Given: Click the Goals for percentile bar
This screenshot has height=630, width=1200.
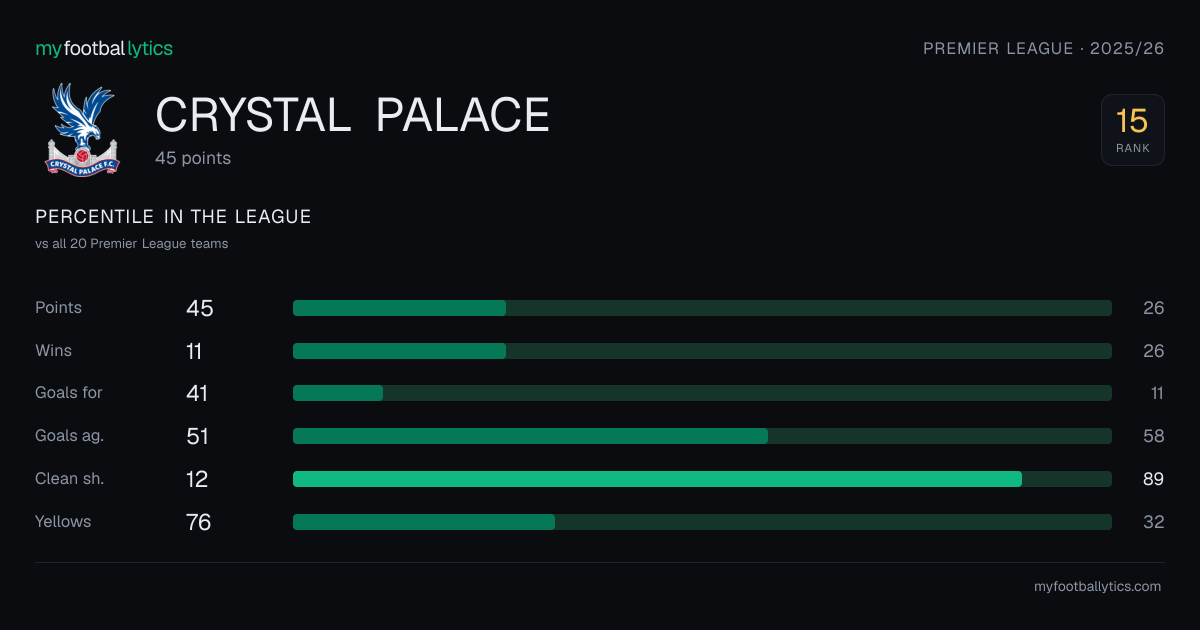Looking at the screenshot, I should pyautogui.click(x=702, y=393).
